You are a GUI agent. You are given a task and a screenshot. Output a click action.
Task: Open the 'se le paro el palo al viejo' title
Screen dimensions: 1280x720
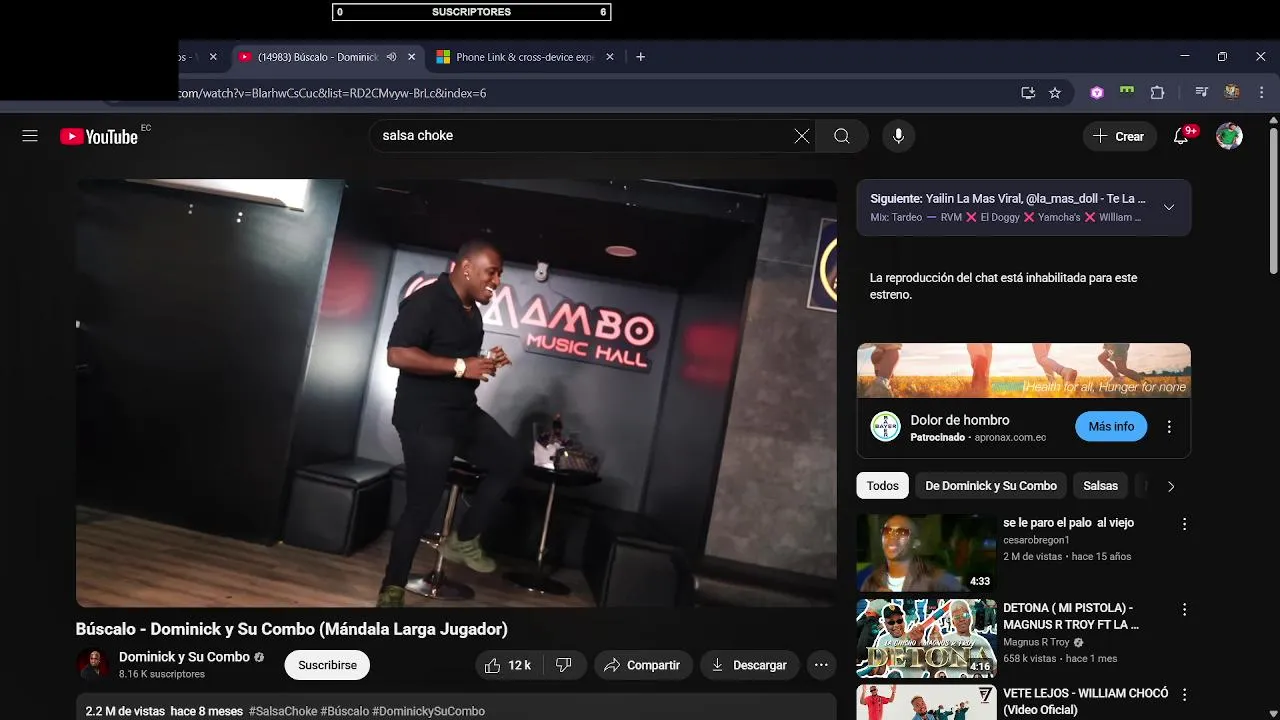[x=1068, y=523]
